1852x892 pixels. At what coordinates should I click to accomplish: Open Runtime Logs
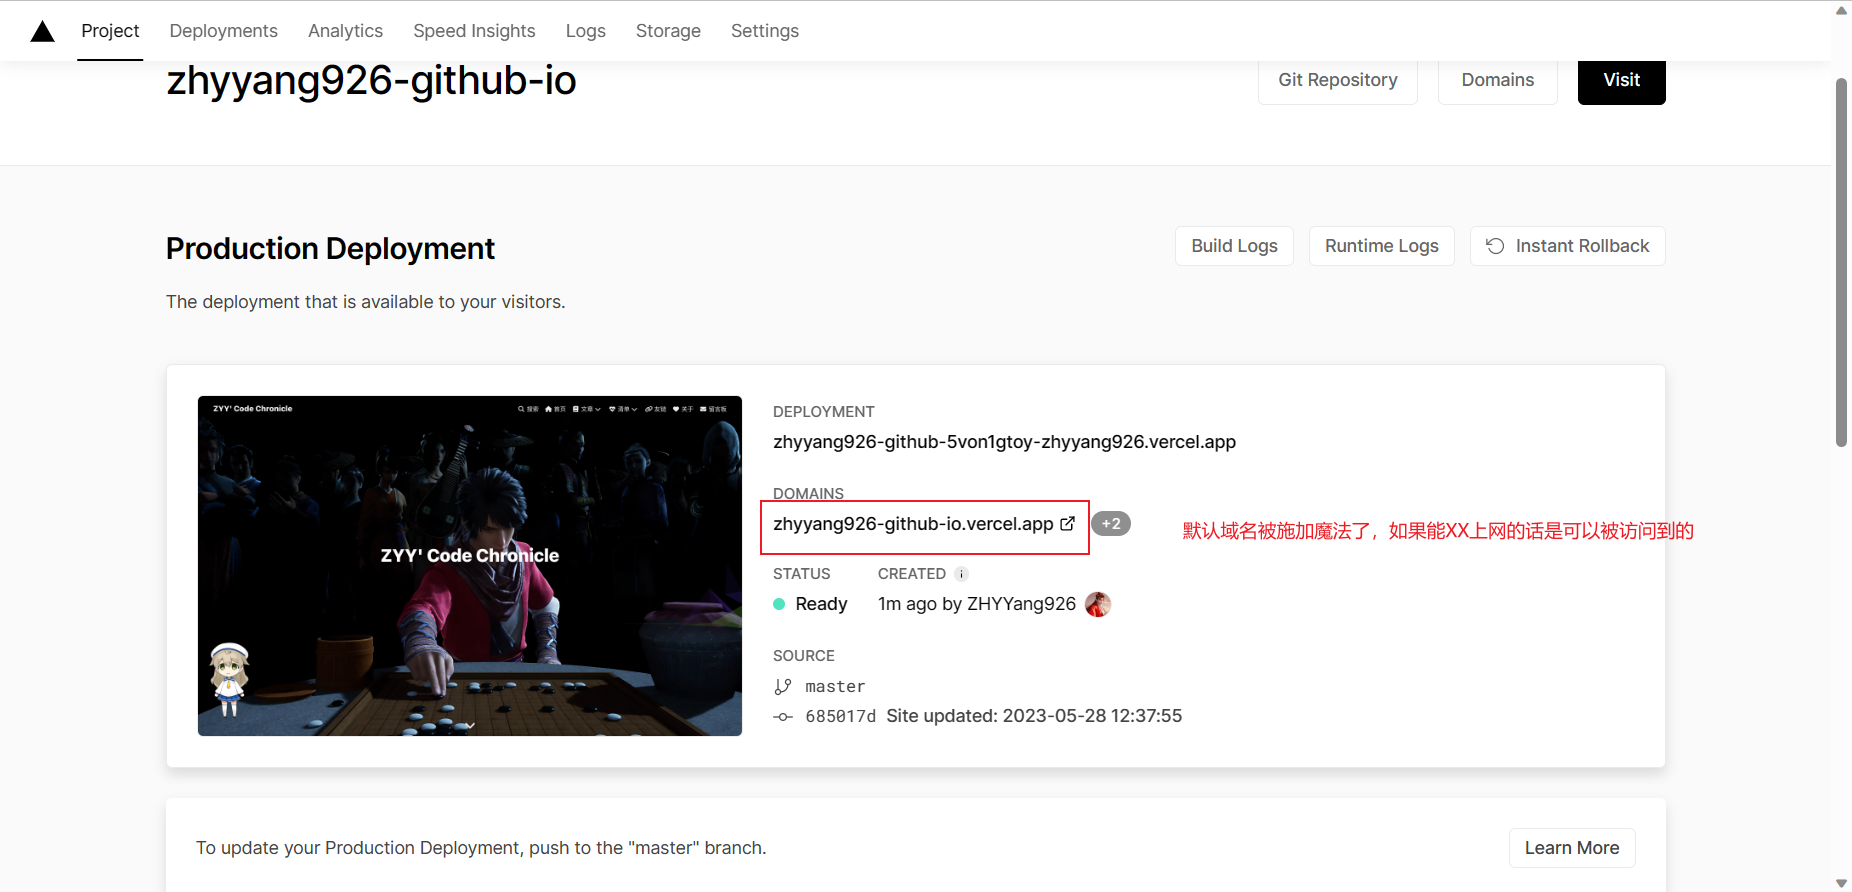tap(1381, 246)
